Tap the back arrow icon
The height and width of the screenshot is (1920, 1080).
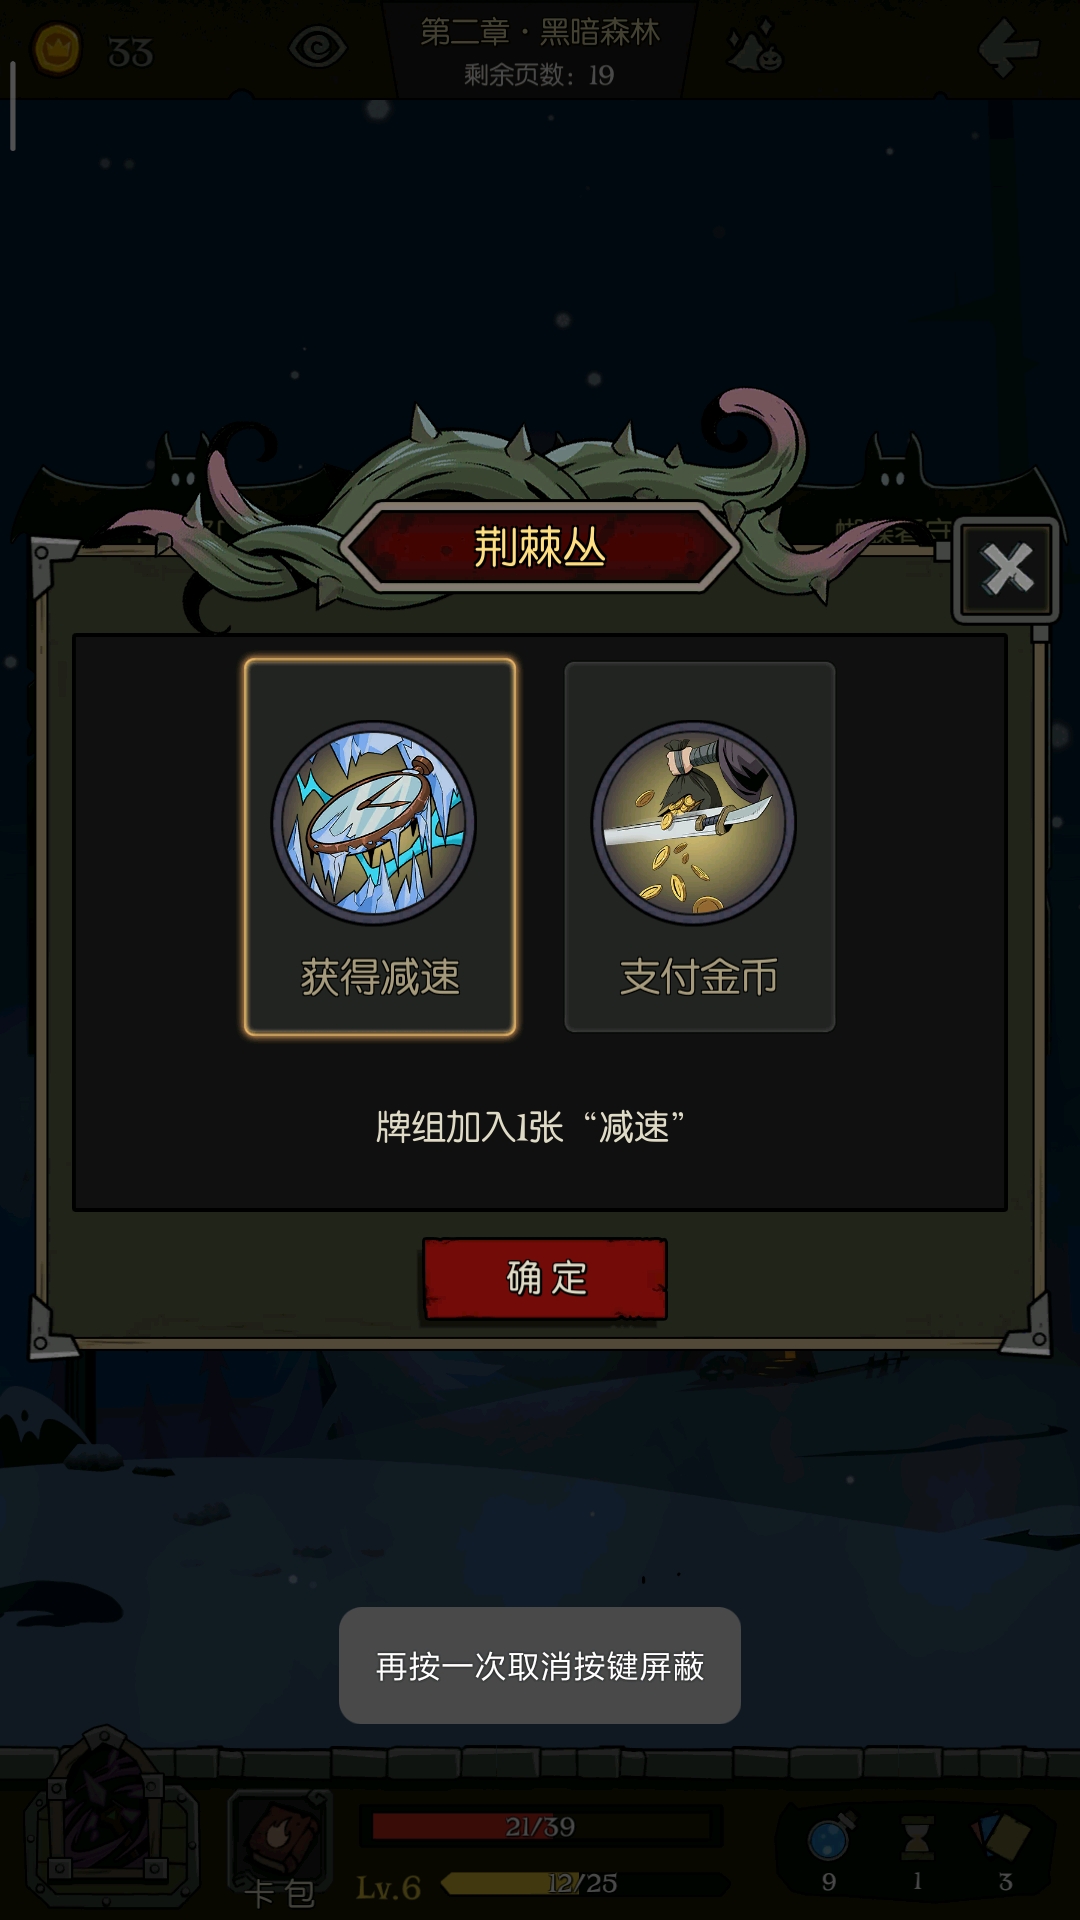(1008, 46)
